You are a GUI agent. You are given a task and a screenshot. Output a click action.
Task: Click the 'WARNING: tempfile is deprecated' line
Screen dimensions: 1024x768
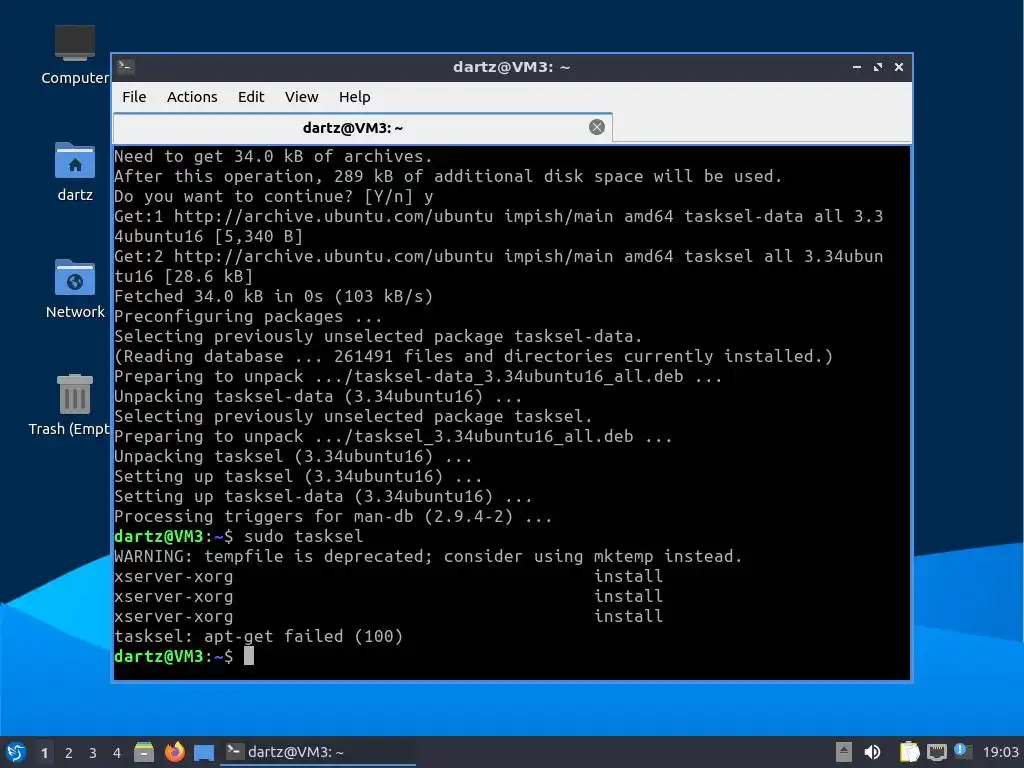[x=428, y=556]
